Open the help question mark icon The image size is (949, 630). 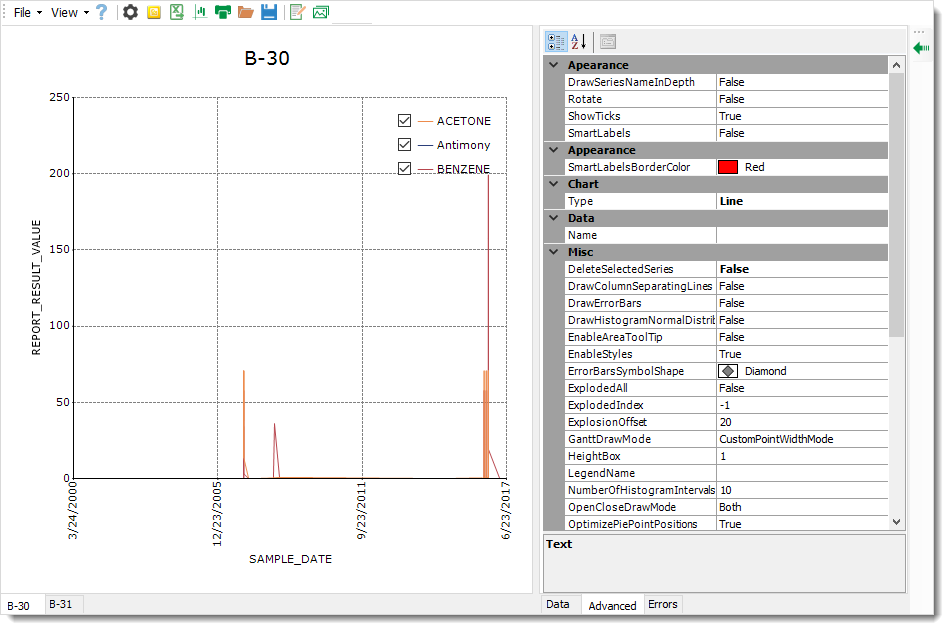[102, 12]
